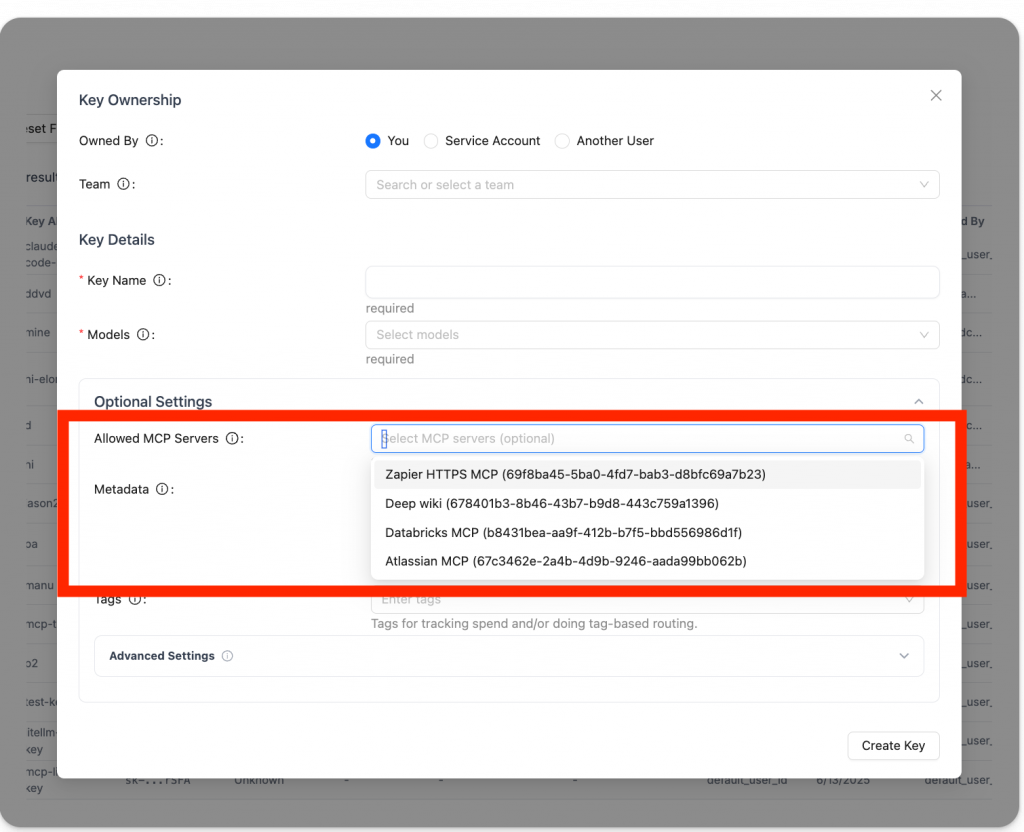Click the Models info icon
This screenshot has width=1024, height=832.
(x=142, y=334)
